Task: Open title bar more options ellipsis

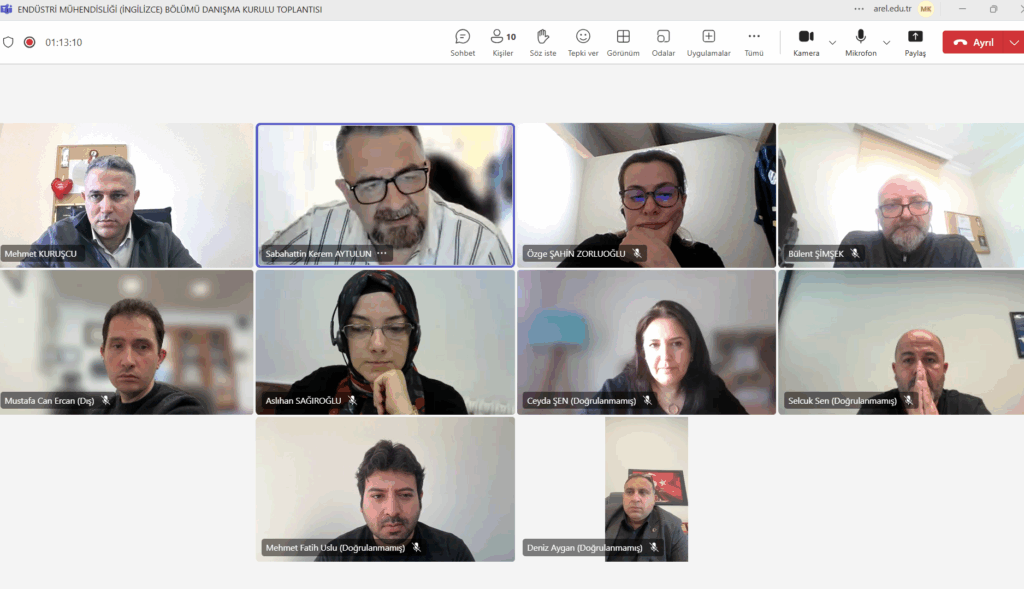Action: [859, 9]
